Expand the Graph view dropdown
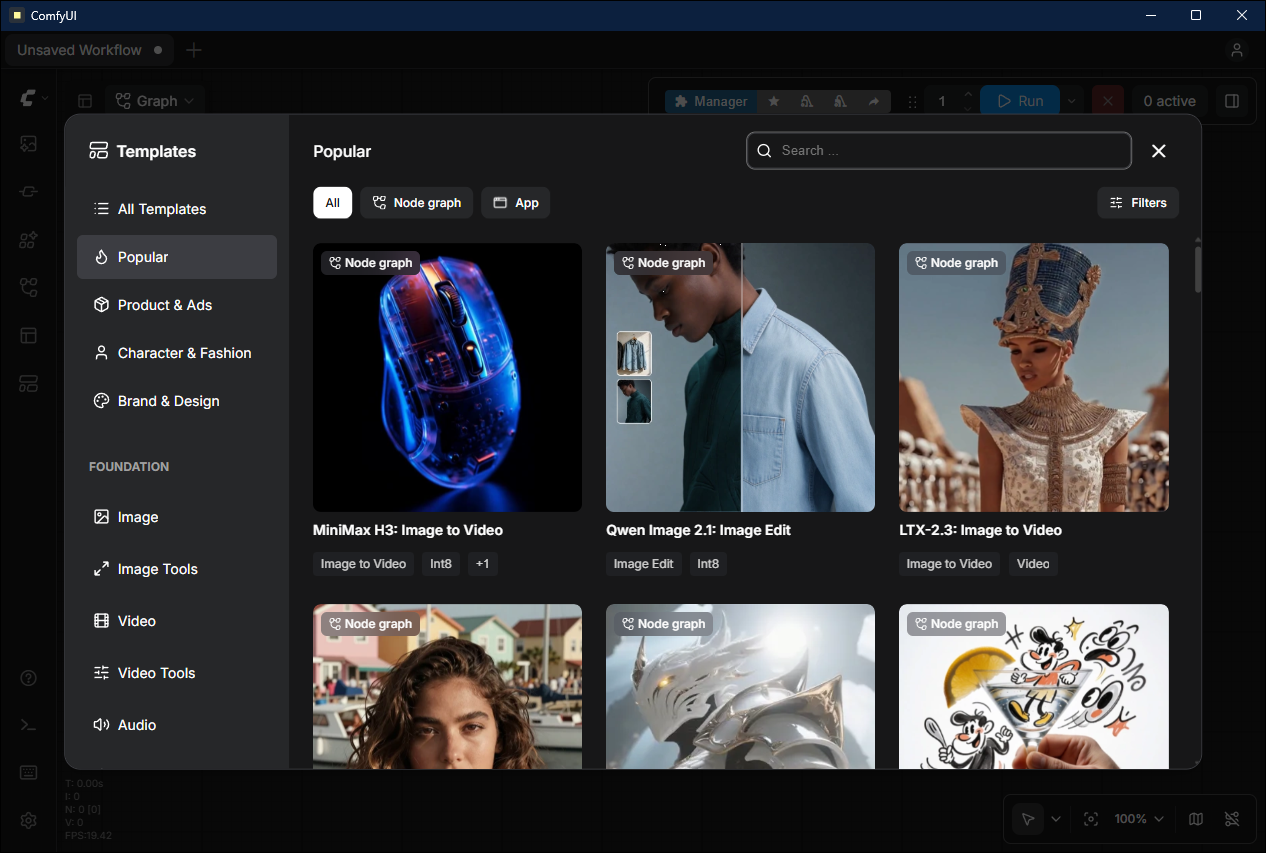Viewport: 1266px width, 853px height. pos(155,101)
